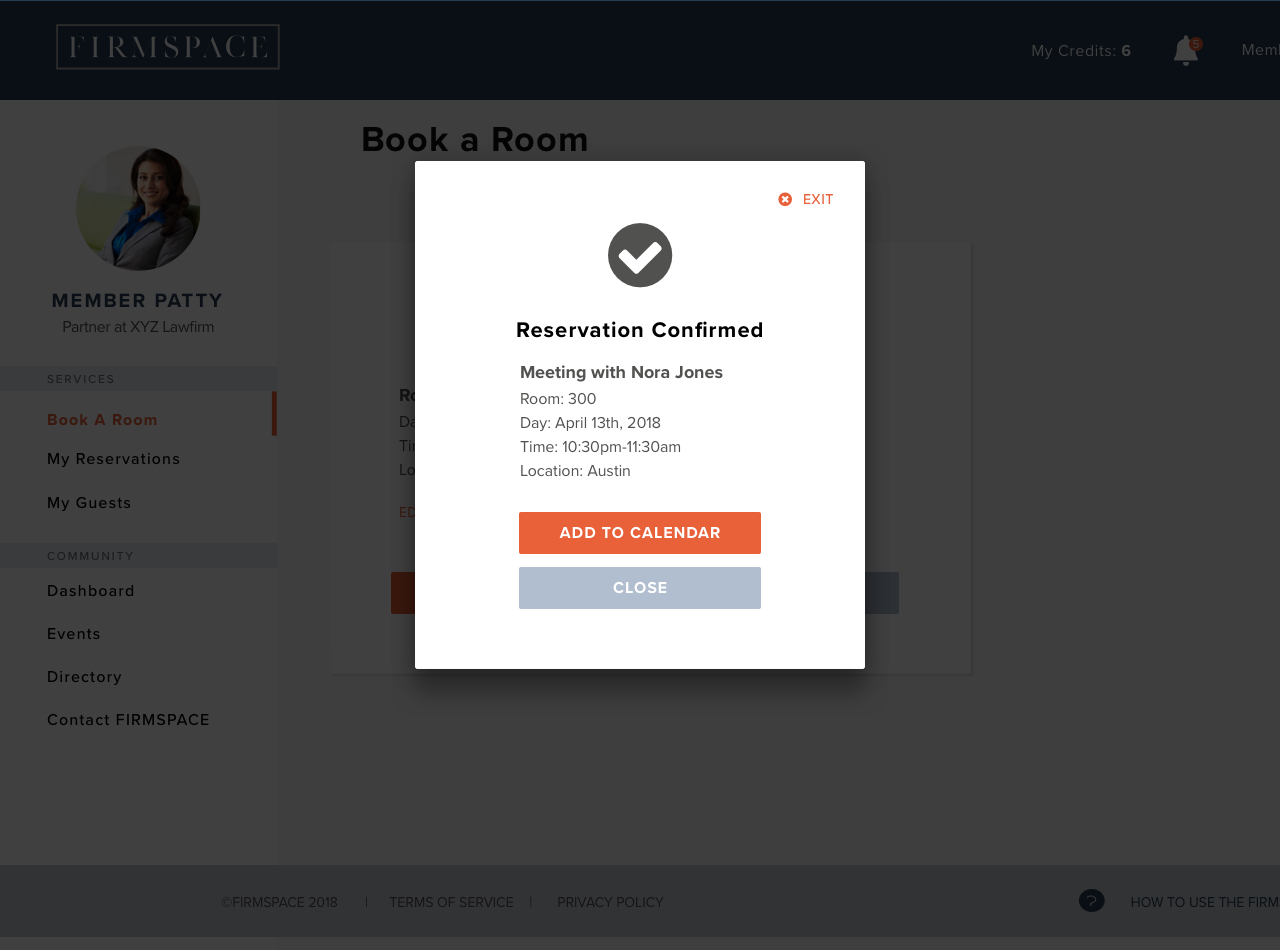Screen dimensions: 1280x950
Task: Open the Events page
Action: pyautogui.click(x=74, y=634)
